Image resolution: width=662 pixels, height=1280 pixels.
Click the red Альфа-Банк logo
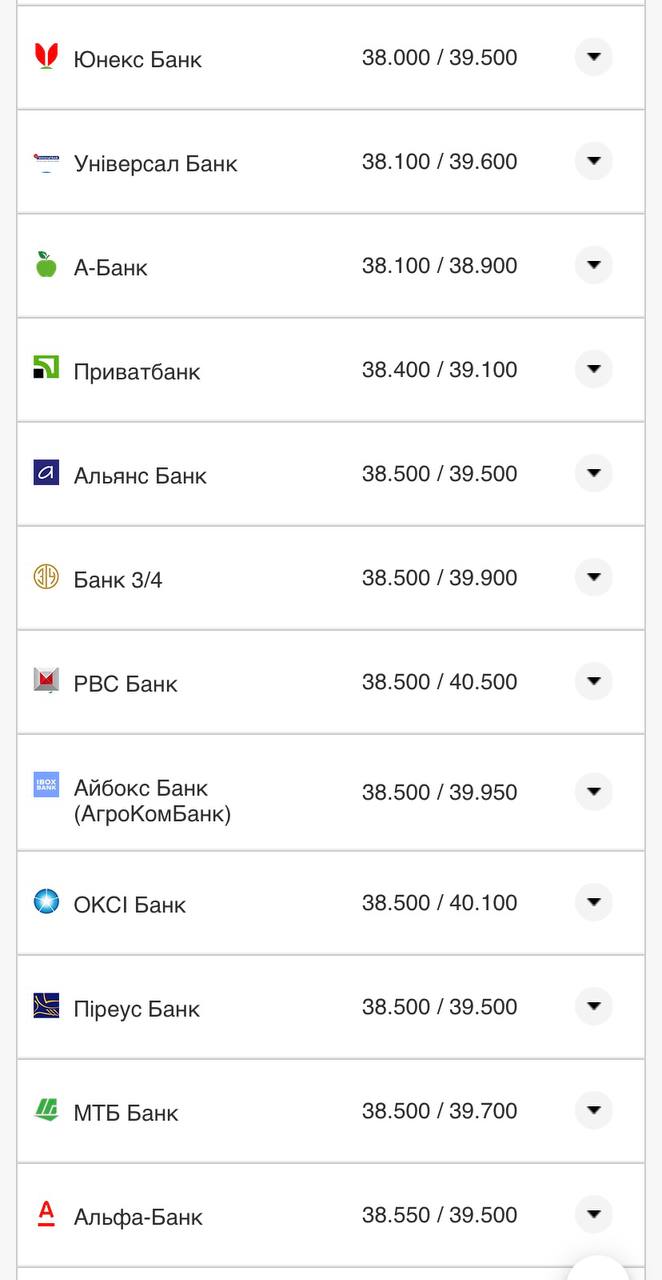[46, 1214]
